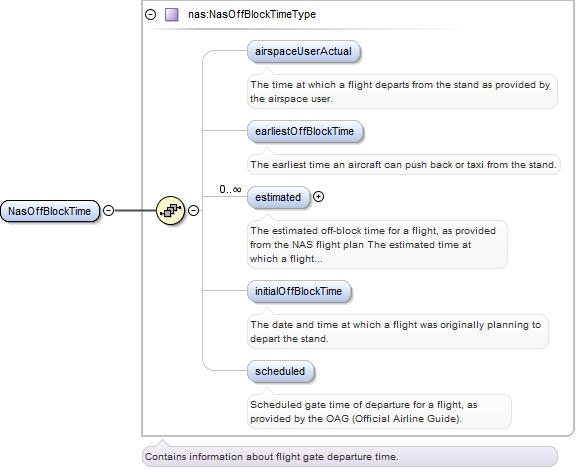Collapse the nas:NasOffBlockTimeType container
The image size is (576, 470).
[x=151, y=14]
